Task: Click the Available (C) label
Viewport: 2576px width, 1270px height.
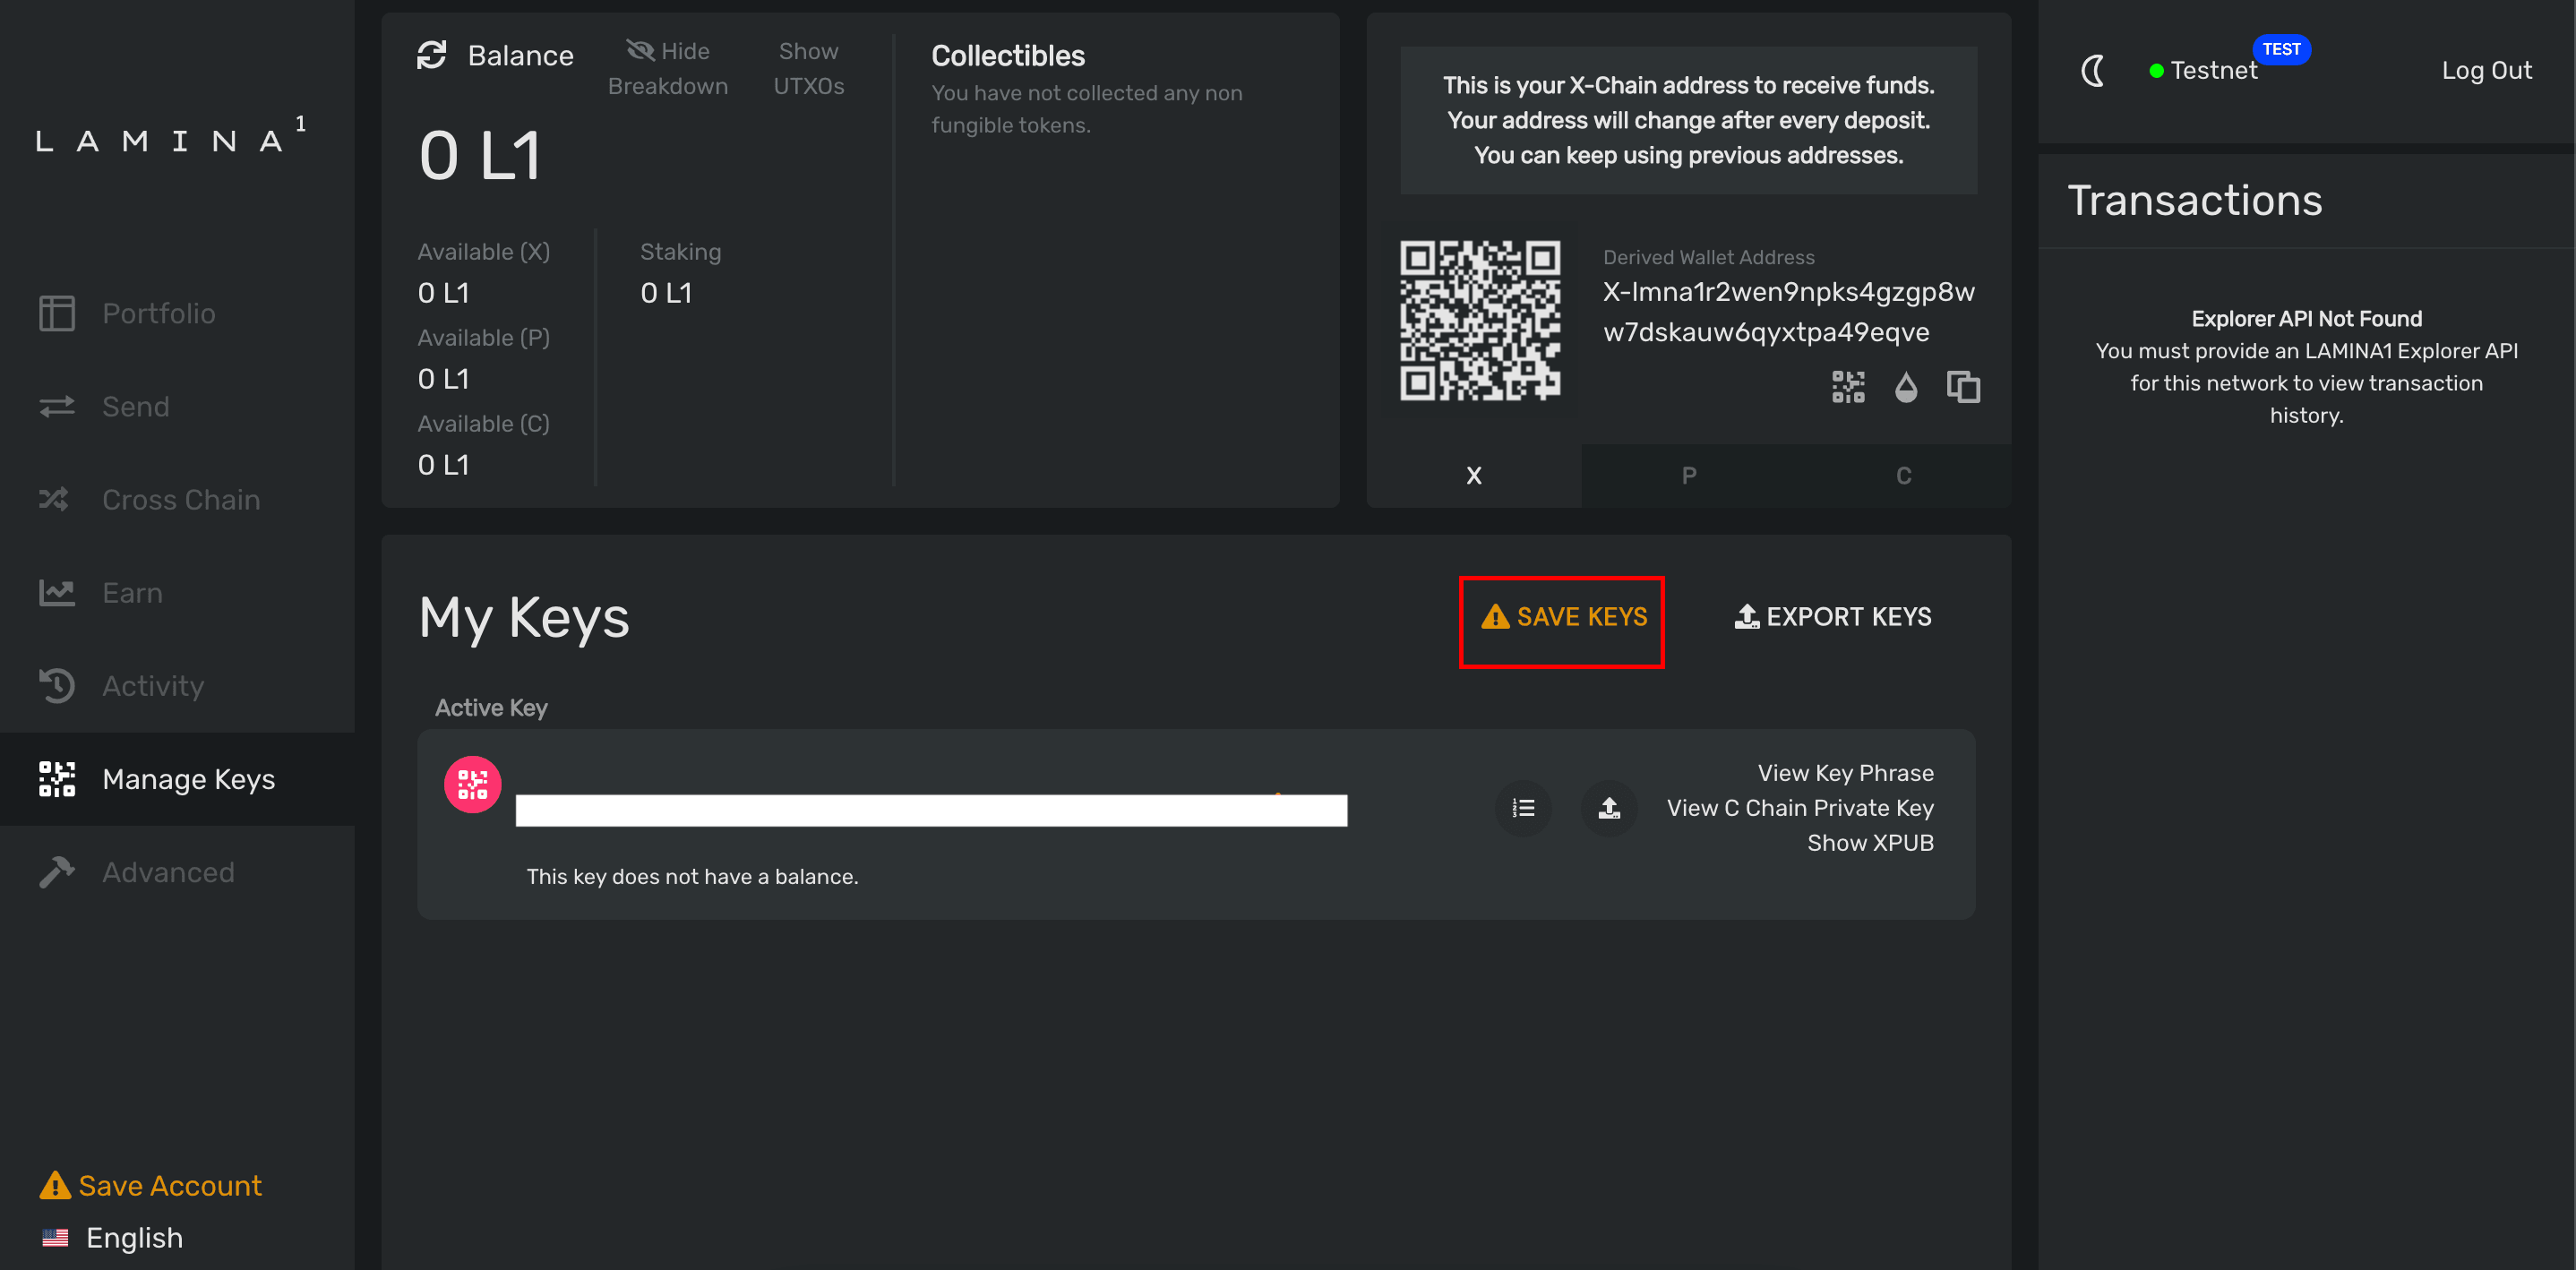Action: [483, 423]
